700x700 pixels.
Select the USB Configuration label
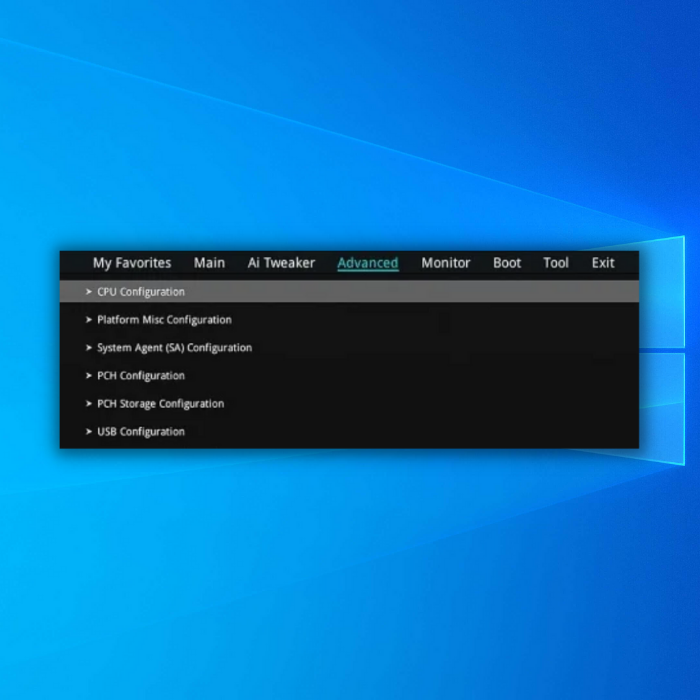coord(141,432)
